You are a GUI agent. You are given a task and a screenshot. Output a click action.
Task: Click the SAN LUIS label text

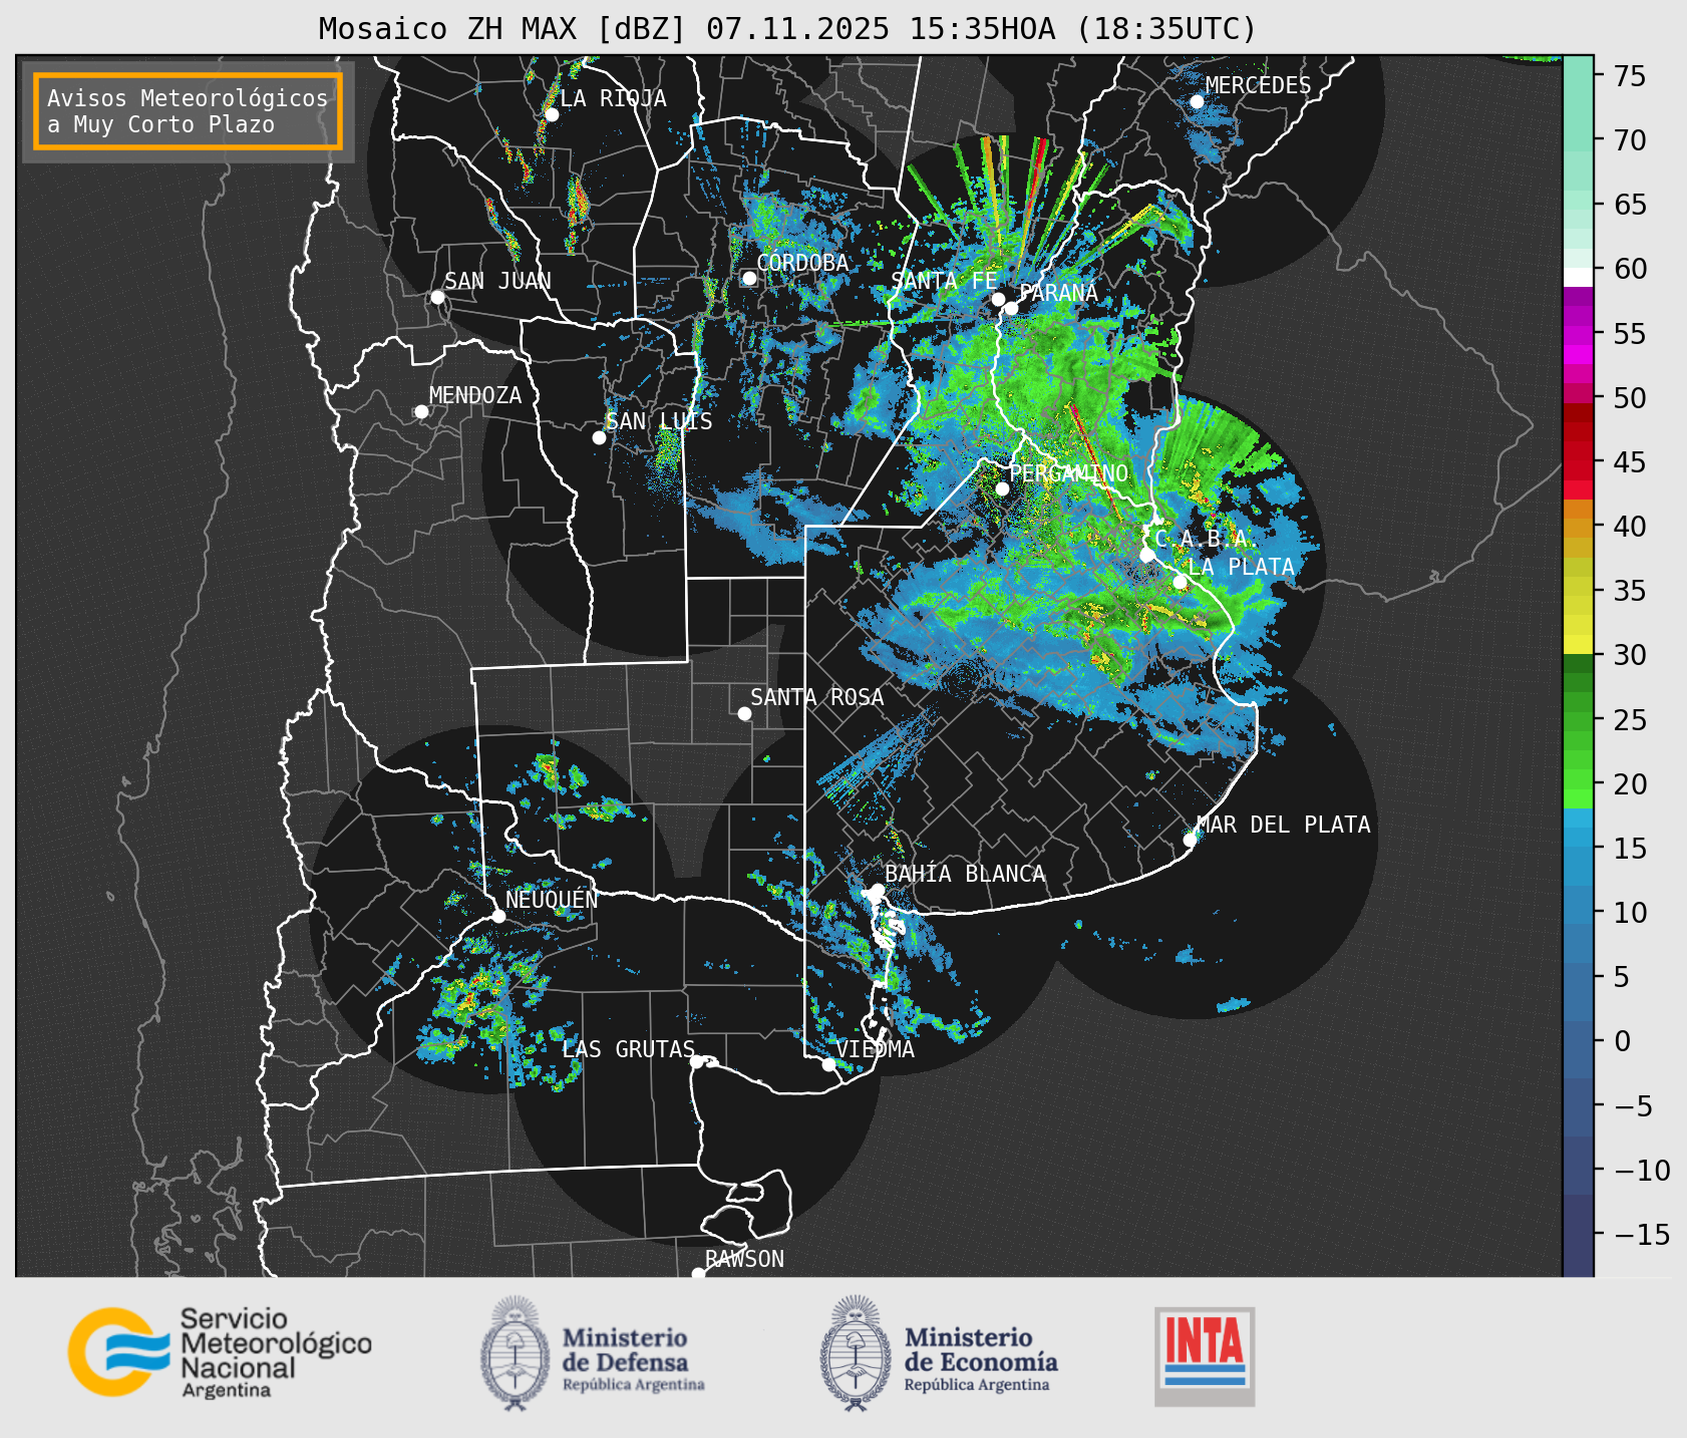tap(659, 422)
